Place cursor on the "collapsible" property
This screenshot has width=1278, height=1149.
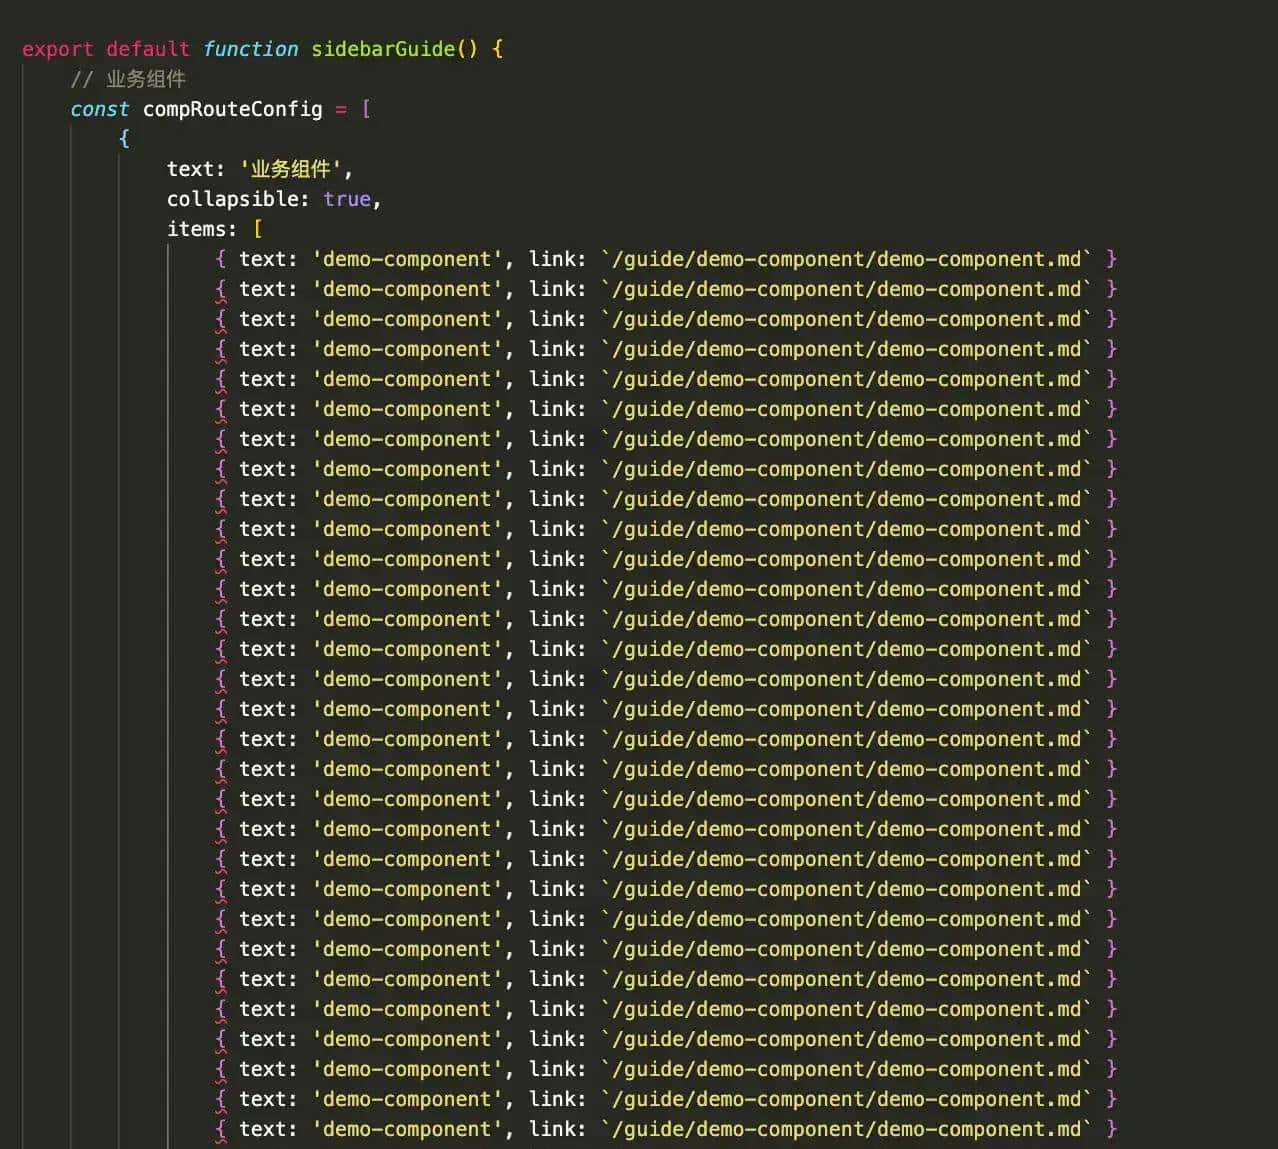pos(237,199)
